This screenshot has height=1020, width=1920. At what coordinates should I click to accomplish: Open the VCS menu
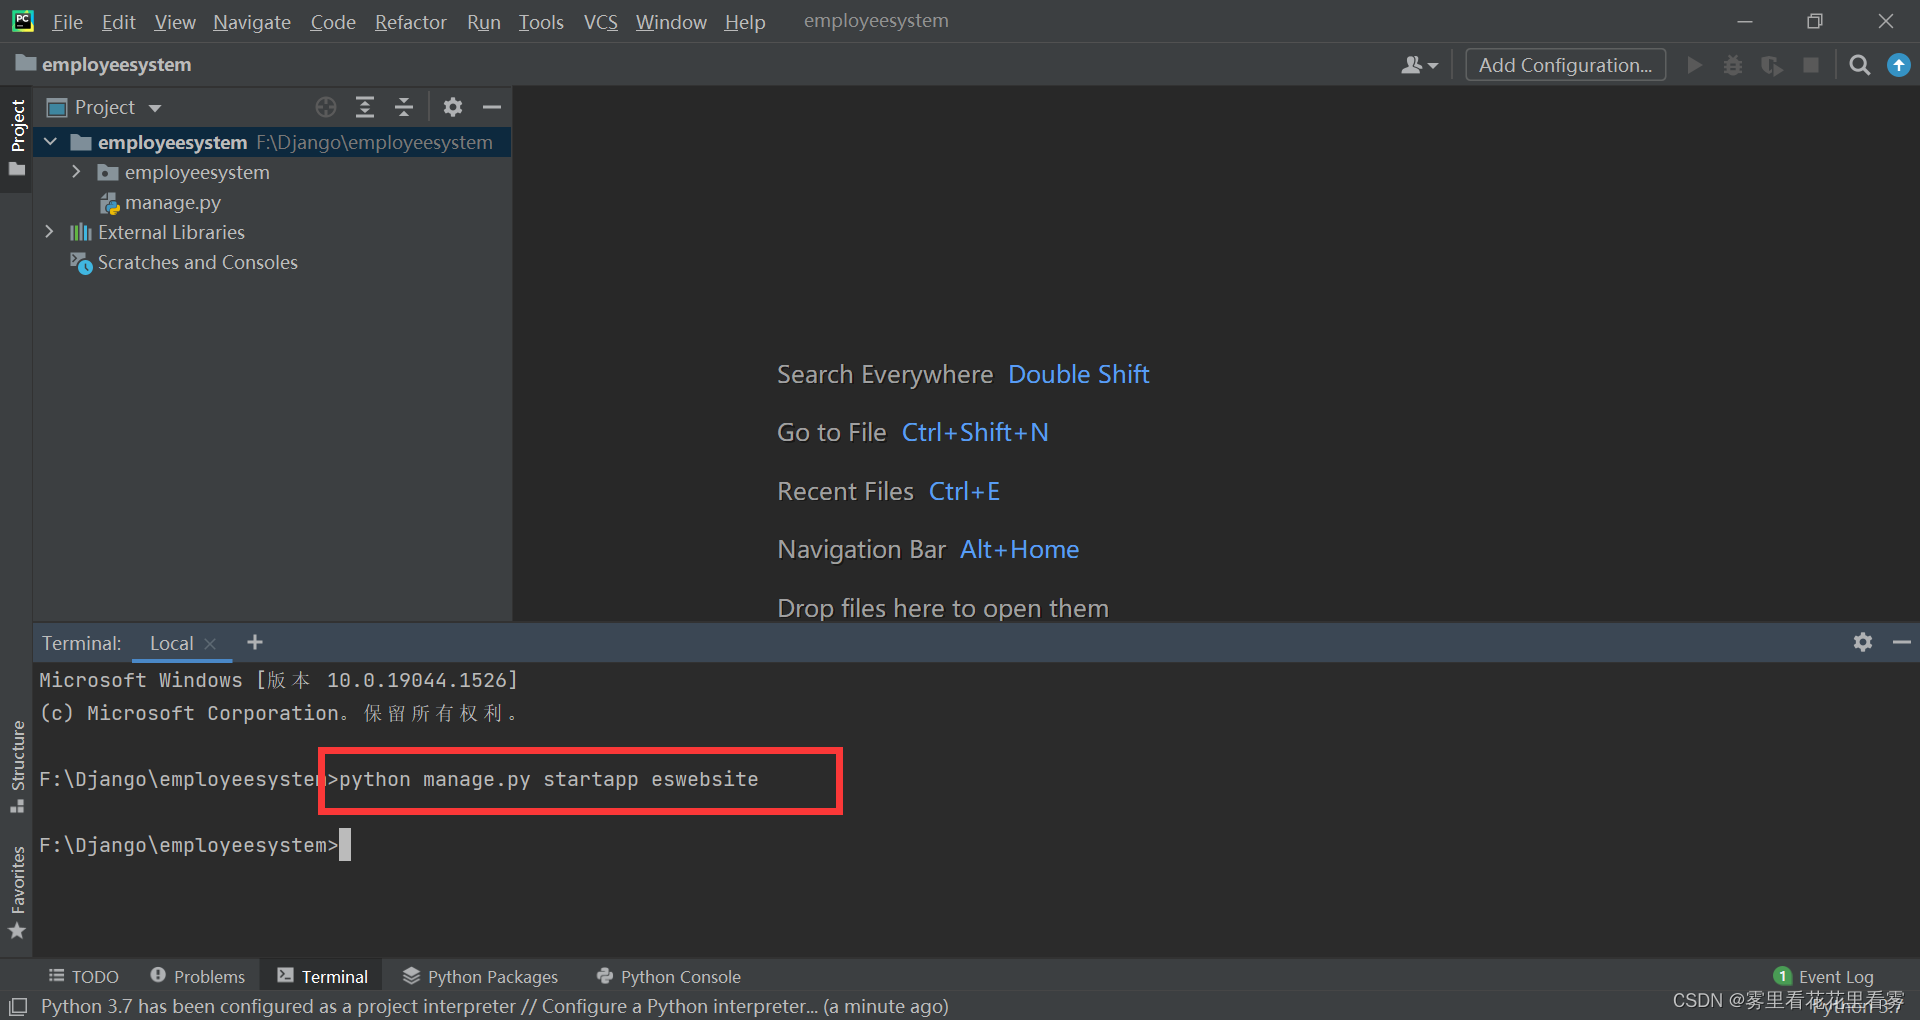point(601,22)
